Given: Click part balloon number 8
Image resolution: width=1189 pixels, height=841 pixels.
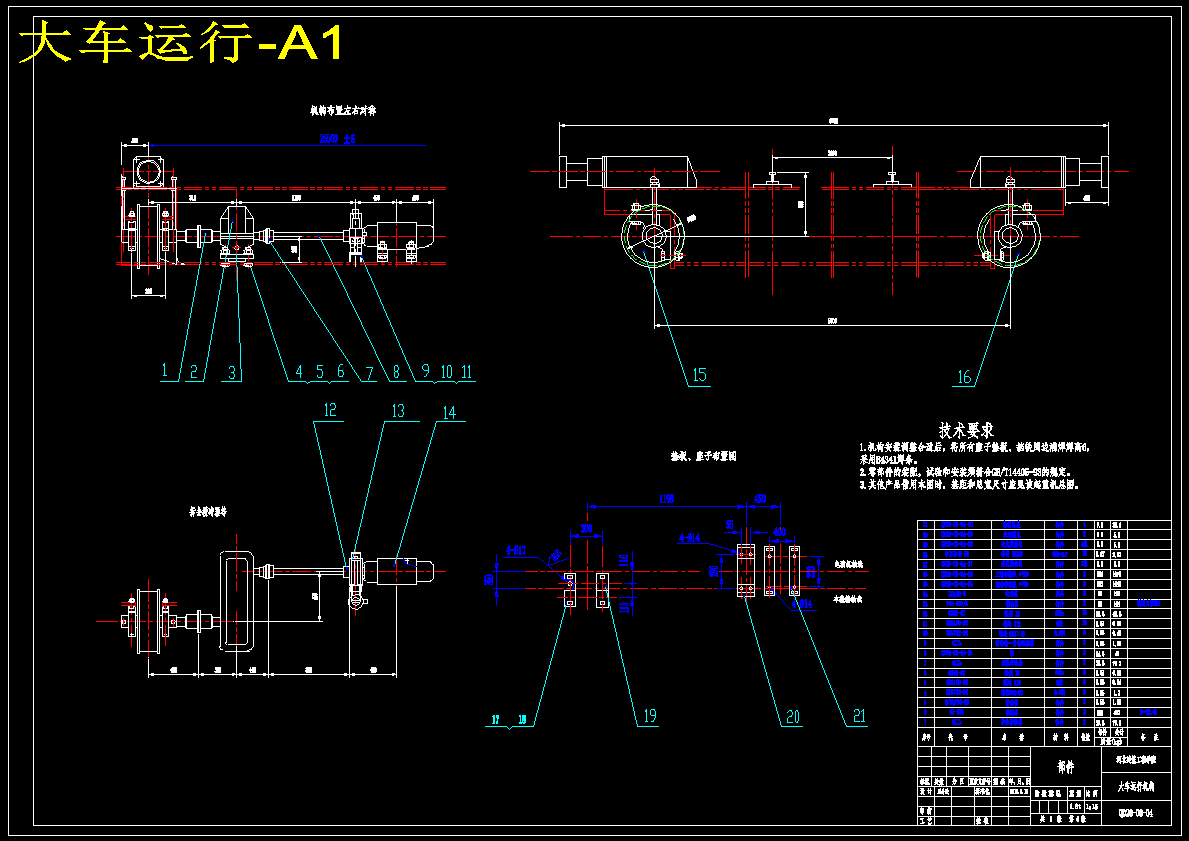Looking at the screenshot, I should tap(396, 372).
